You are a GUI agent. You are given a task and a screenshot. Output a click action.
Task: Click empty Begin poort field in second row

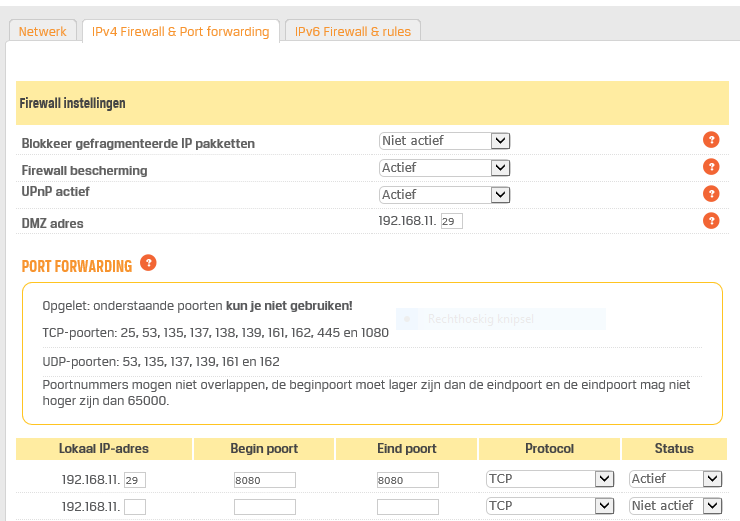click(264, 507)
